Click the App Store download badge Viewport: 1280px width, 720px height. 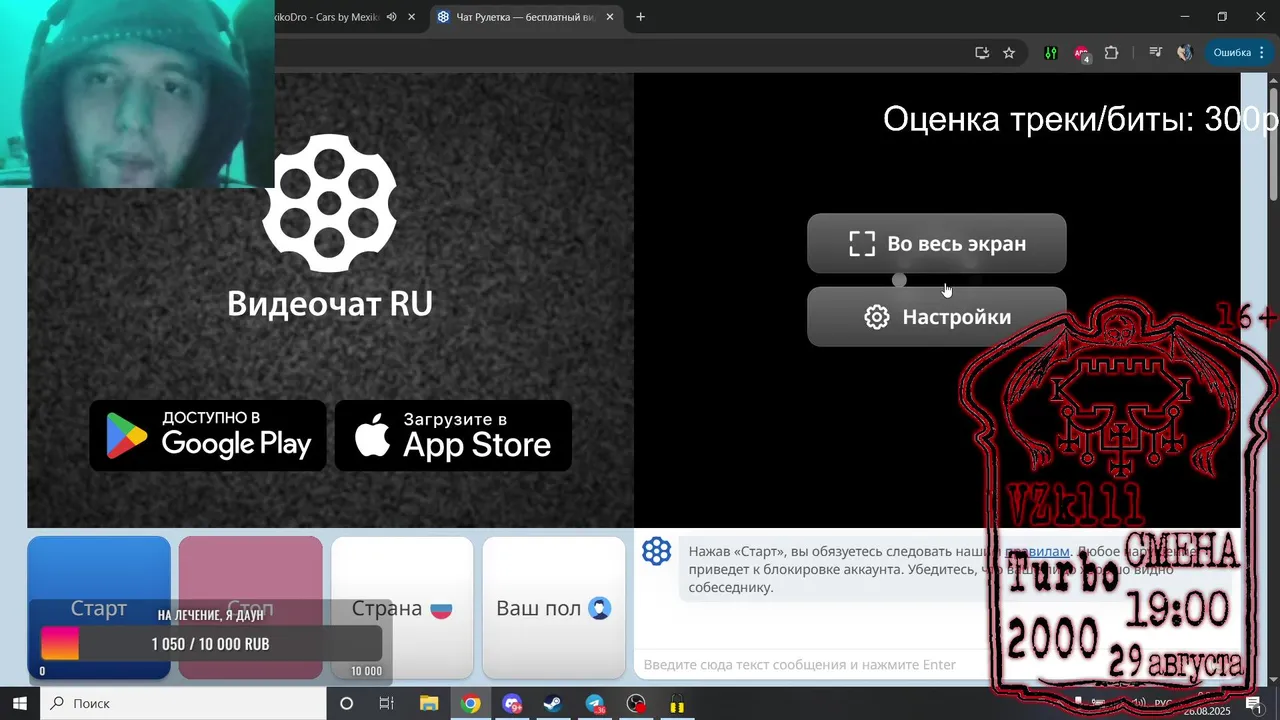[x=453, y=436]
